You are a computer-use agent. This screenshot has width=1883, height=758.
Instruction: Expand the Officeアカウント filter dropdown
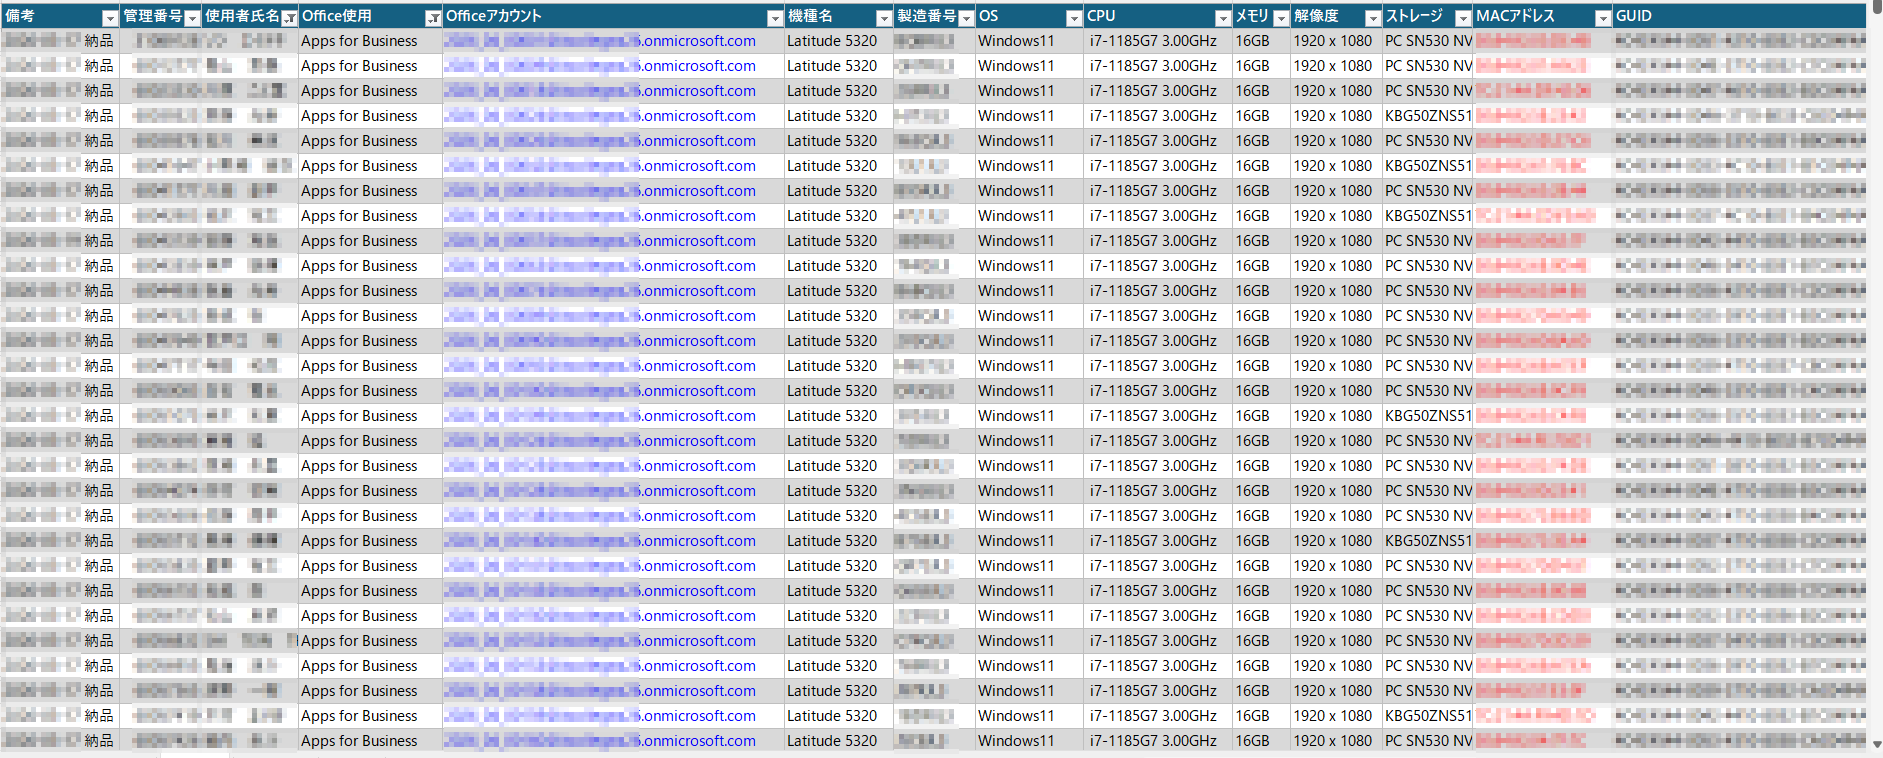pyautogui.click(x=775, y=18)
